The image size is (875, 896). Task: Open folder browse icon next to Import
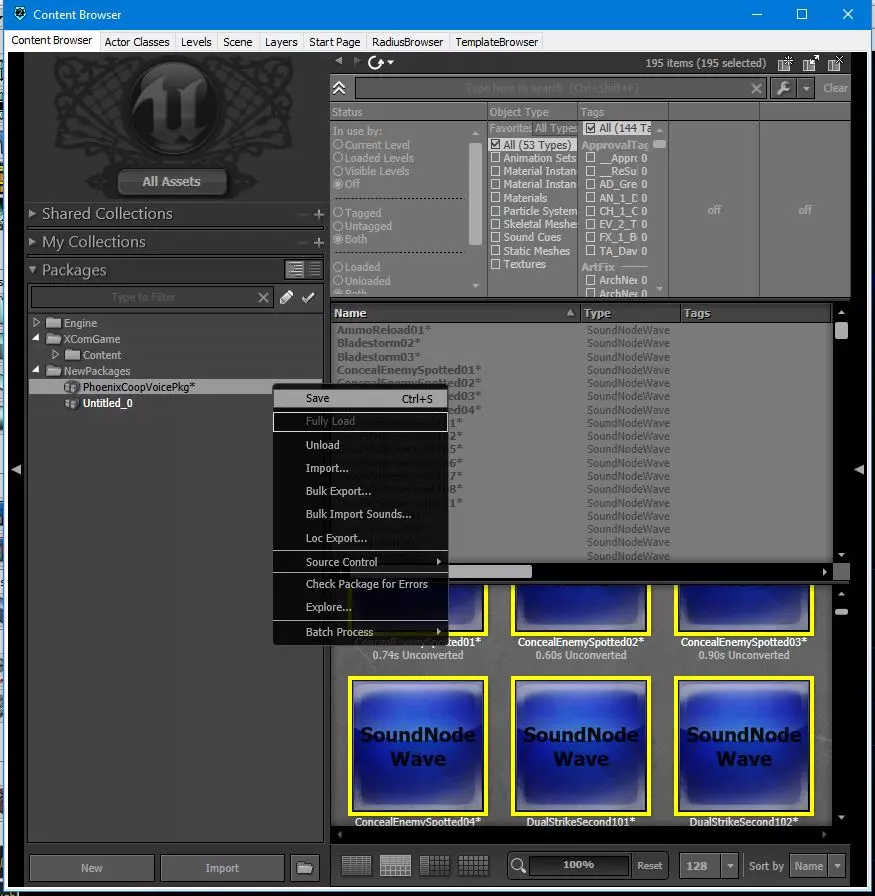pos(304,867)
